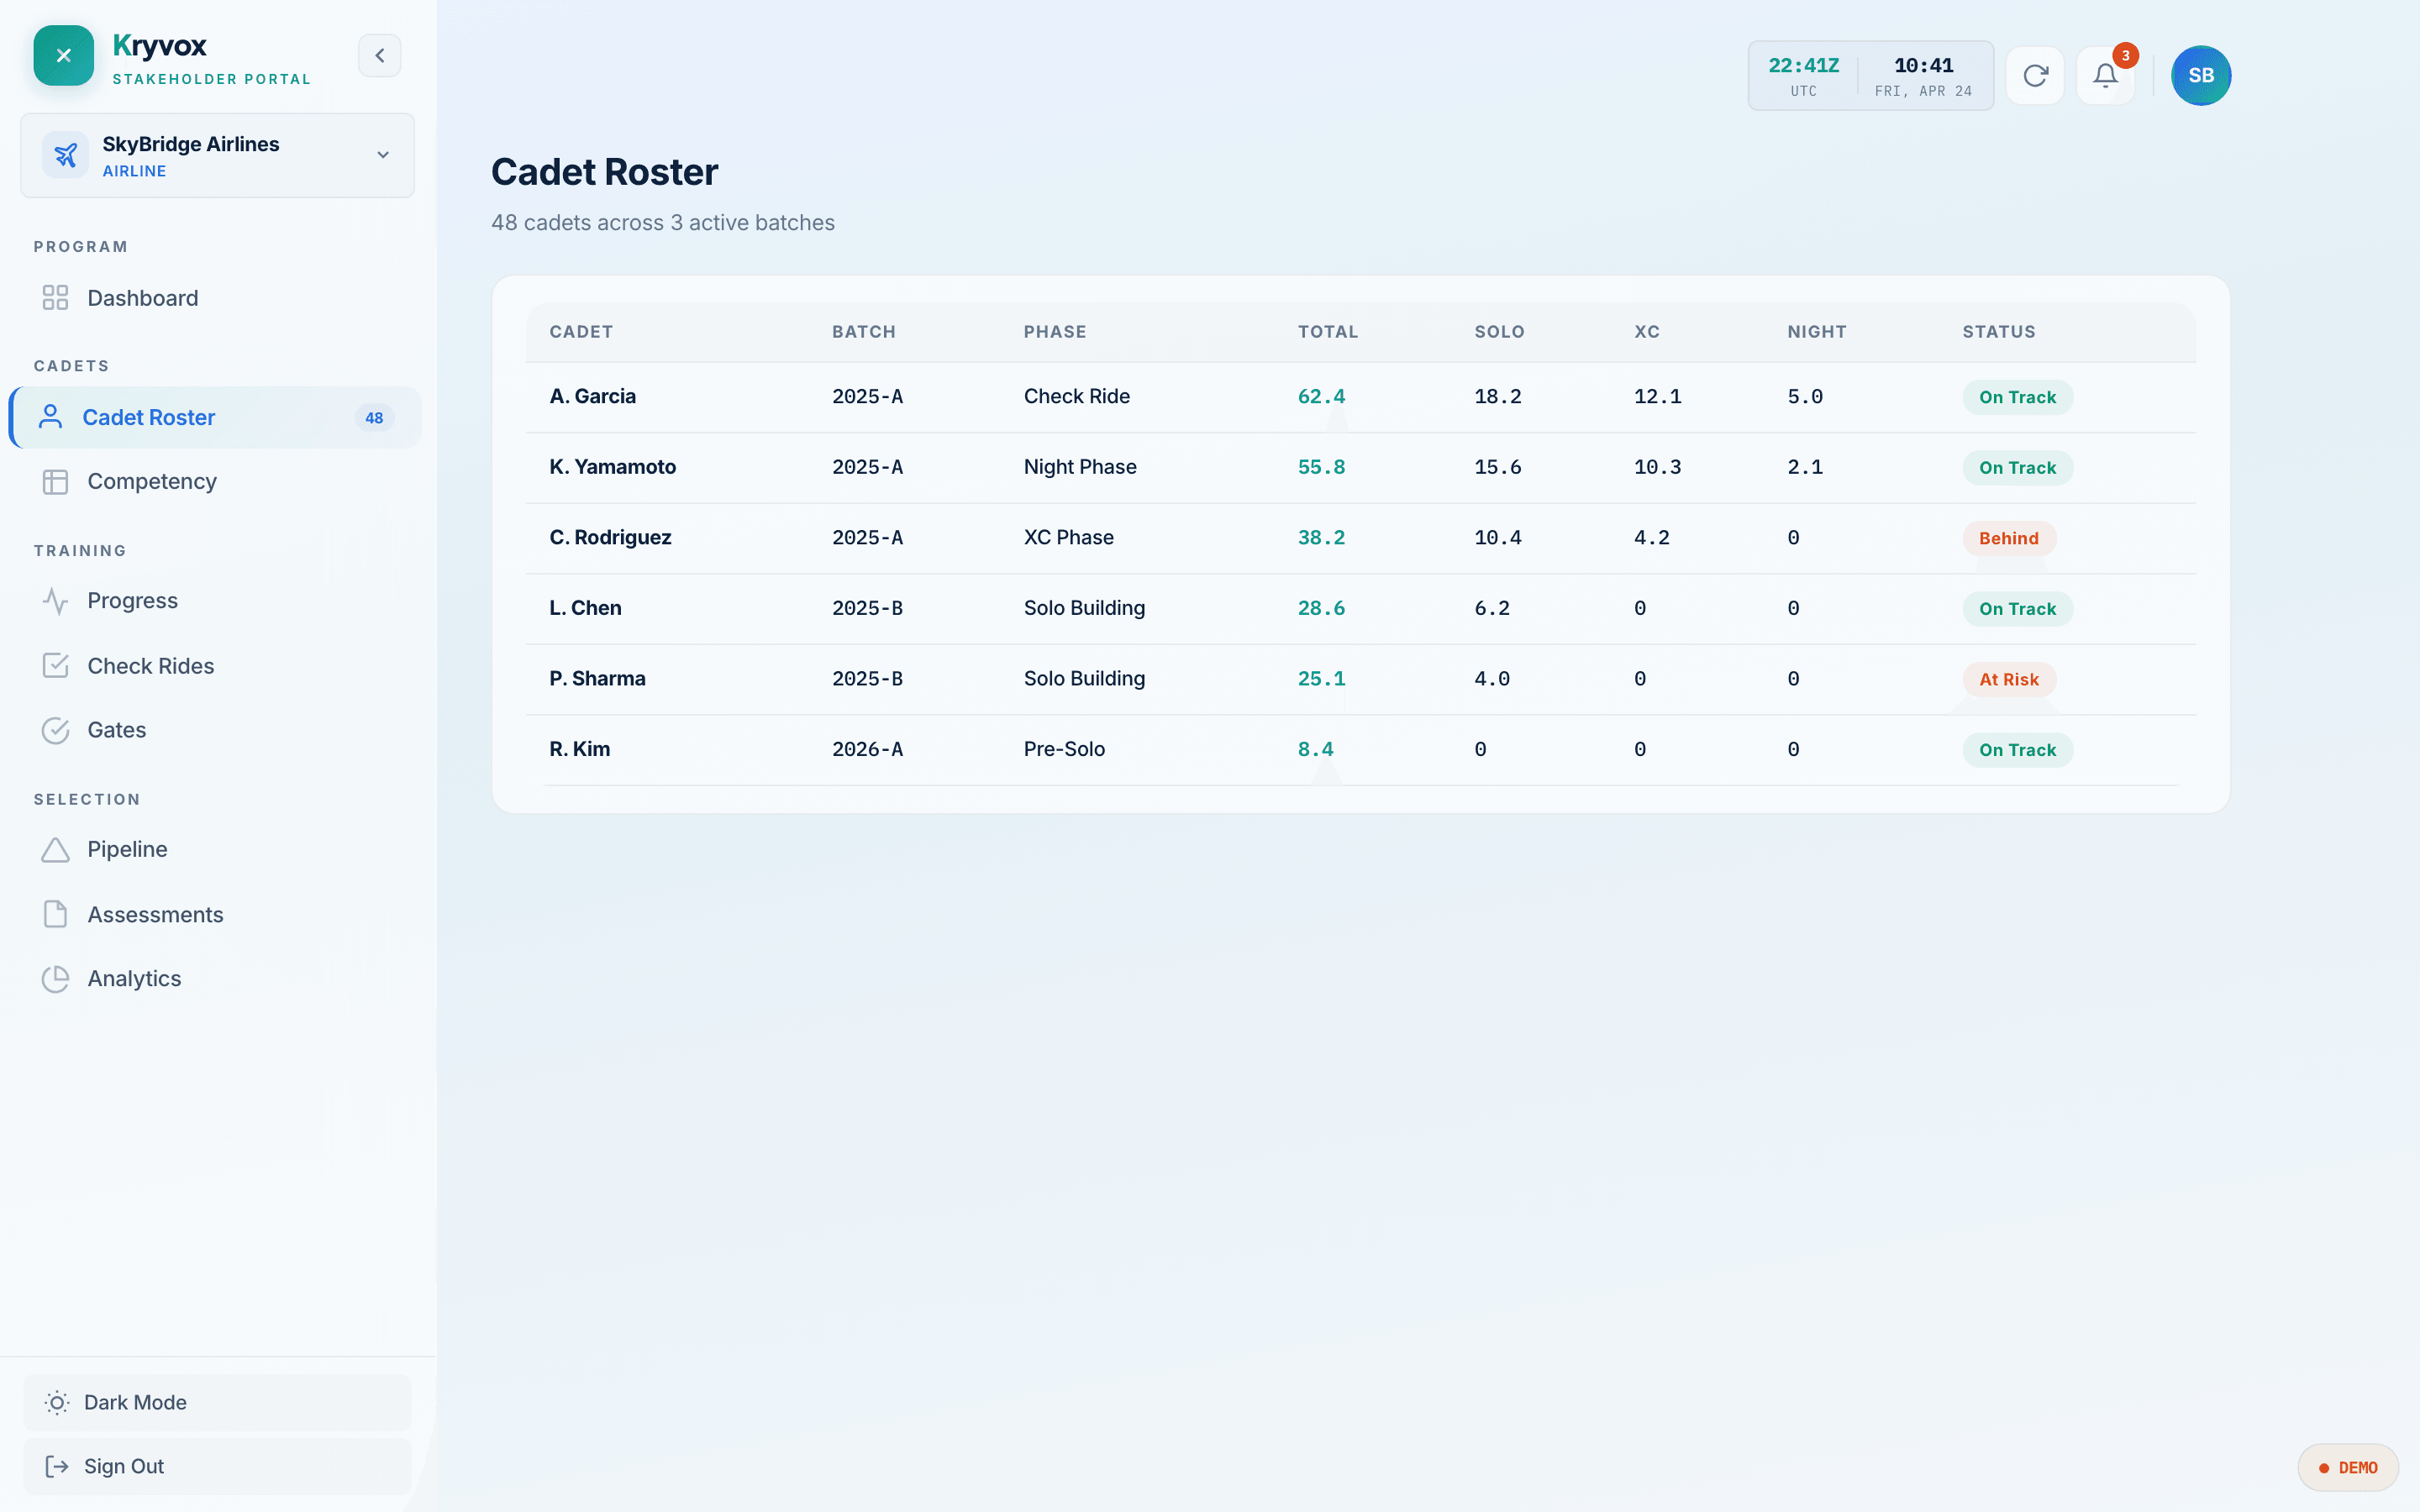Open the Pipeline page
Viewport: 2420px width, 1512px height.
pos(215,849)
